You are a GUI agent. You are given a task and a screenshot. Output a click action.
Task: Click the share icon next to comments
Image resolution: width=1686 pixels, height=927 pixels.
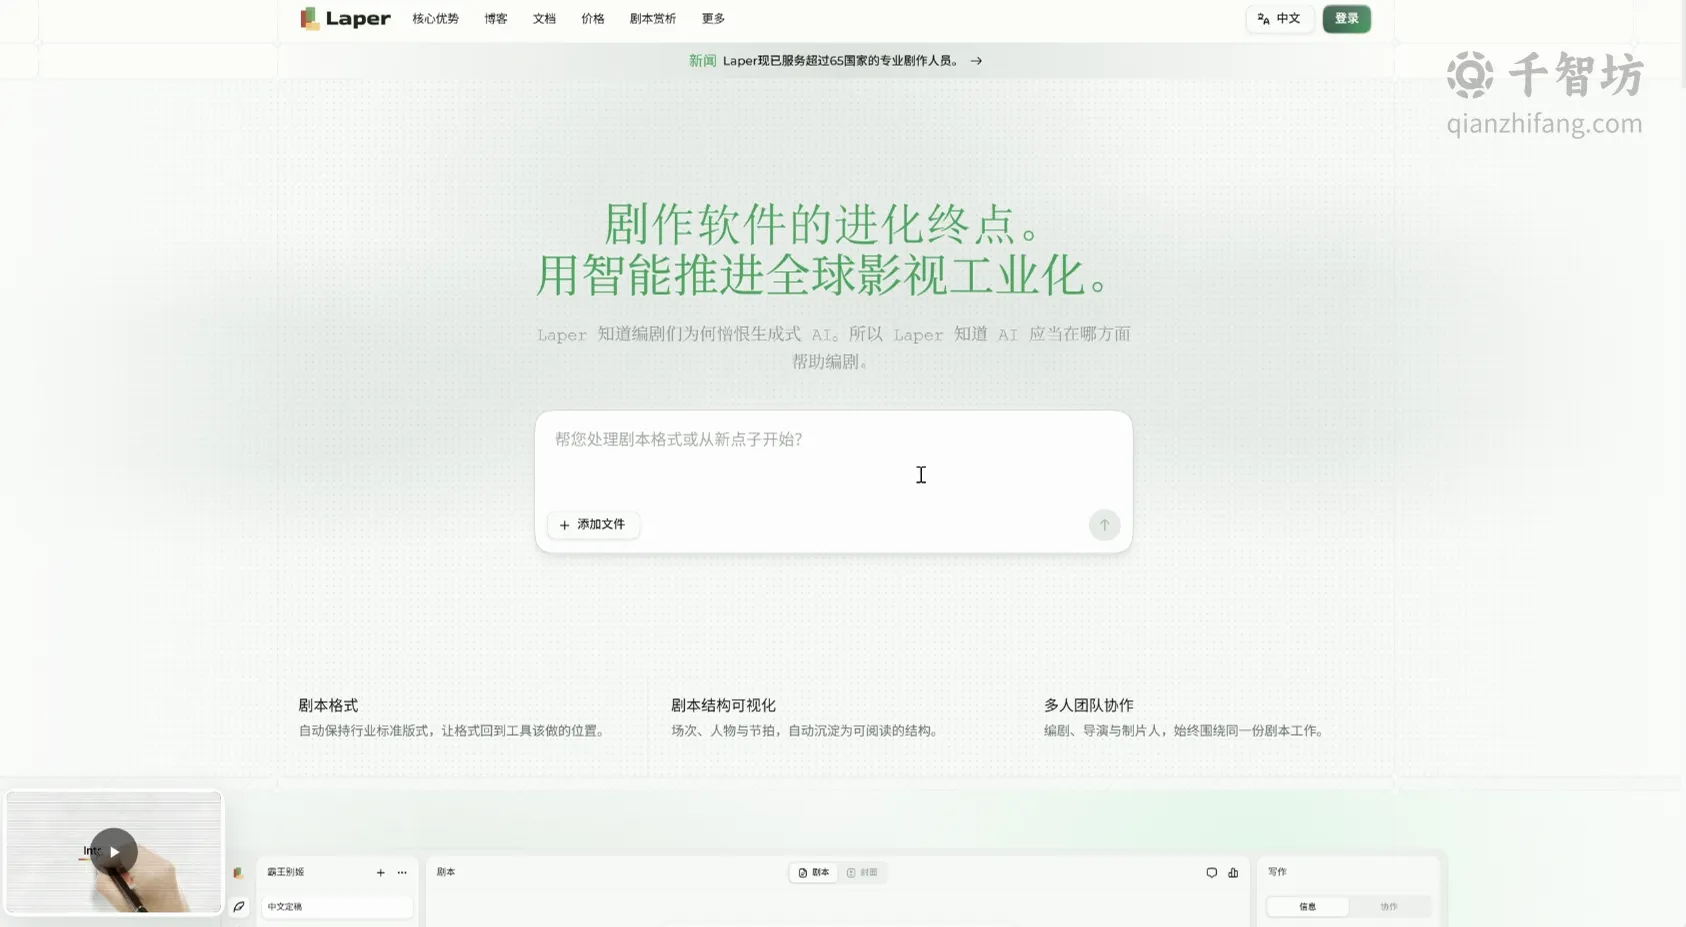pos(1233,873)
